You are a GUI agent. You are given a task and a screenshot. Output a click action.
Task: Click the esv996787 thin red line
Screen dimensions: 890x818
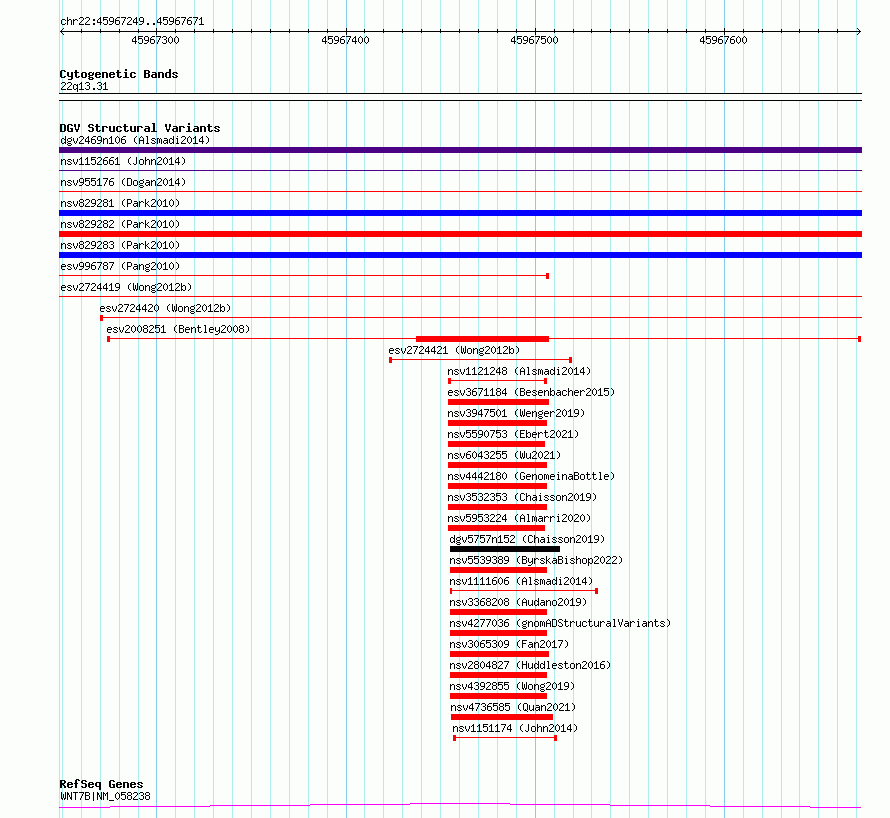click(304, 276)
